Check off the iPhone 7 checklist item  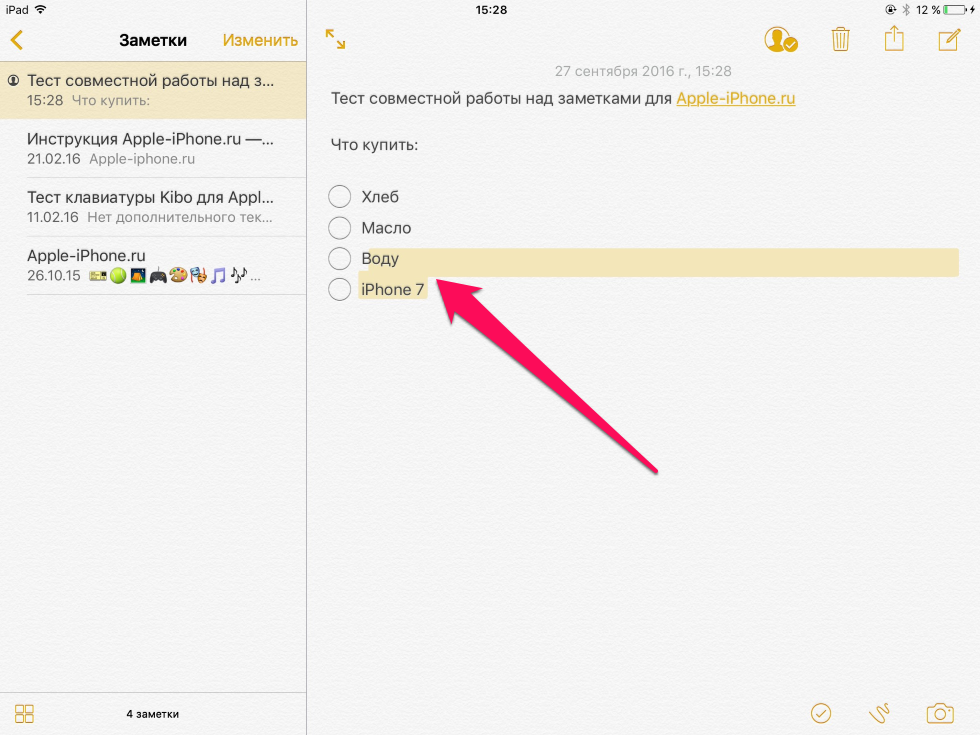click(x=339, y=289)
